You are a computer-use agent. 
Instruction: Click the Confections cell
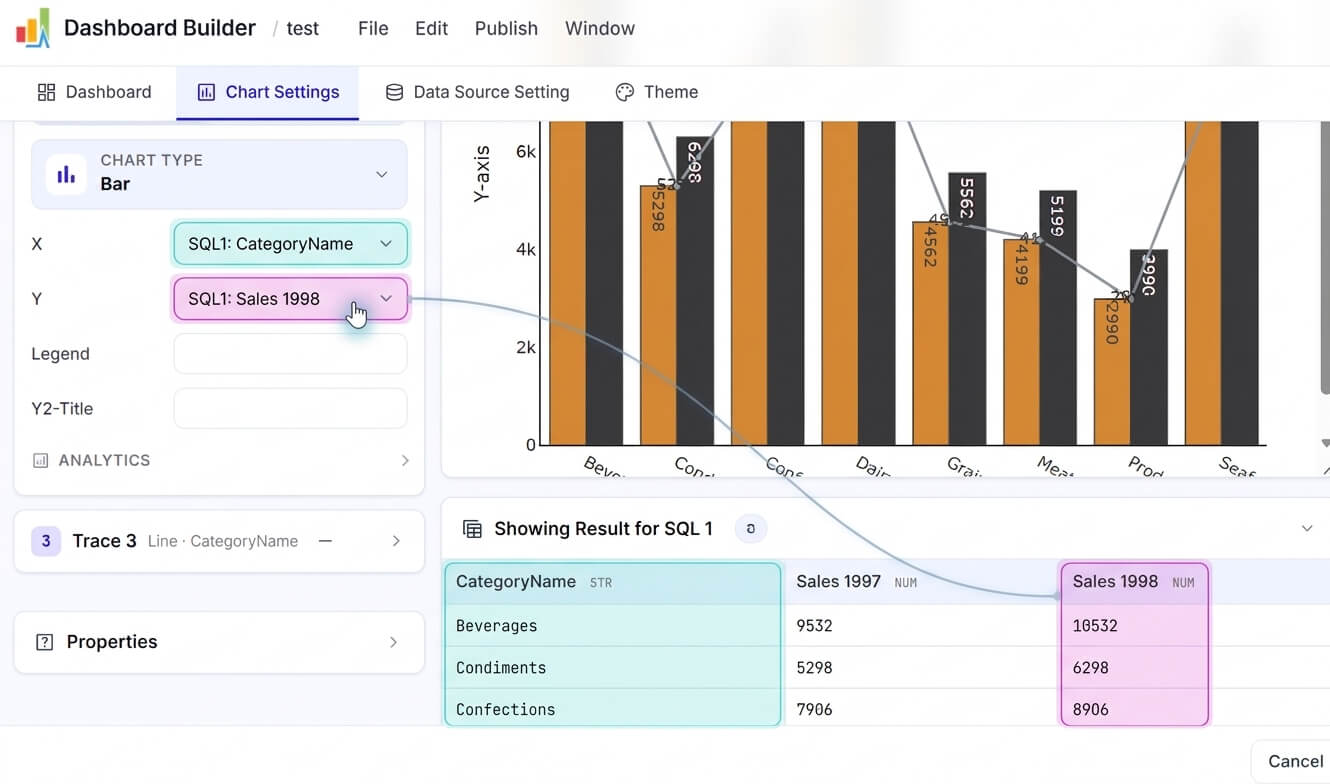(613, 709)
